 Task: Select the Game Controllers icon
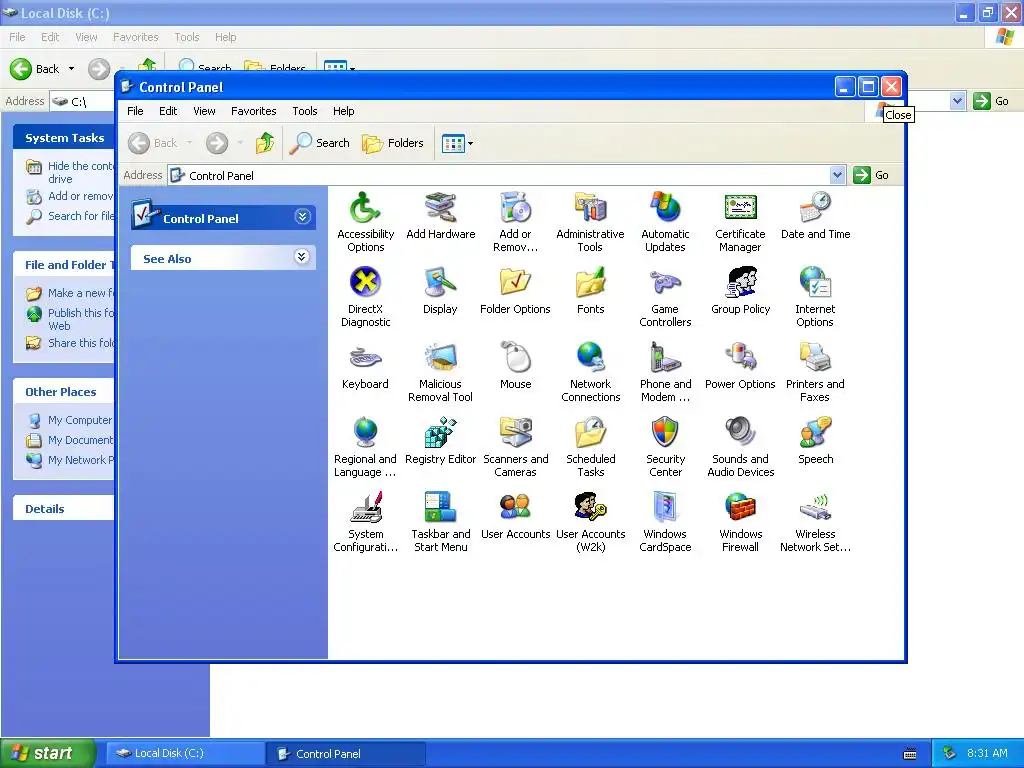[665, 283]
